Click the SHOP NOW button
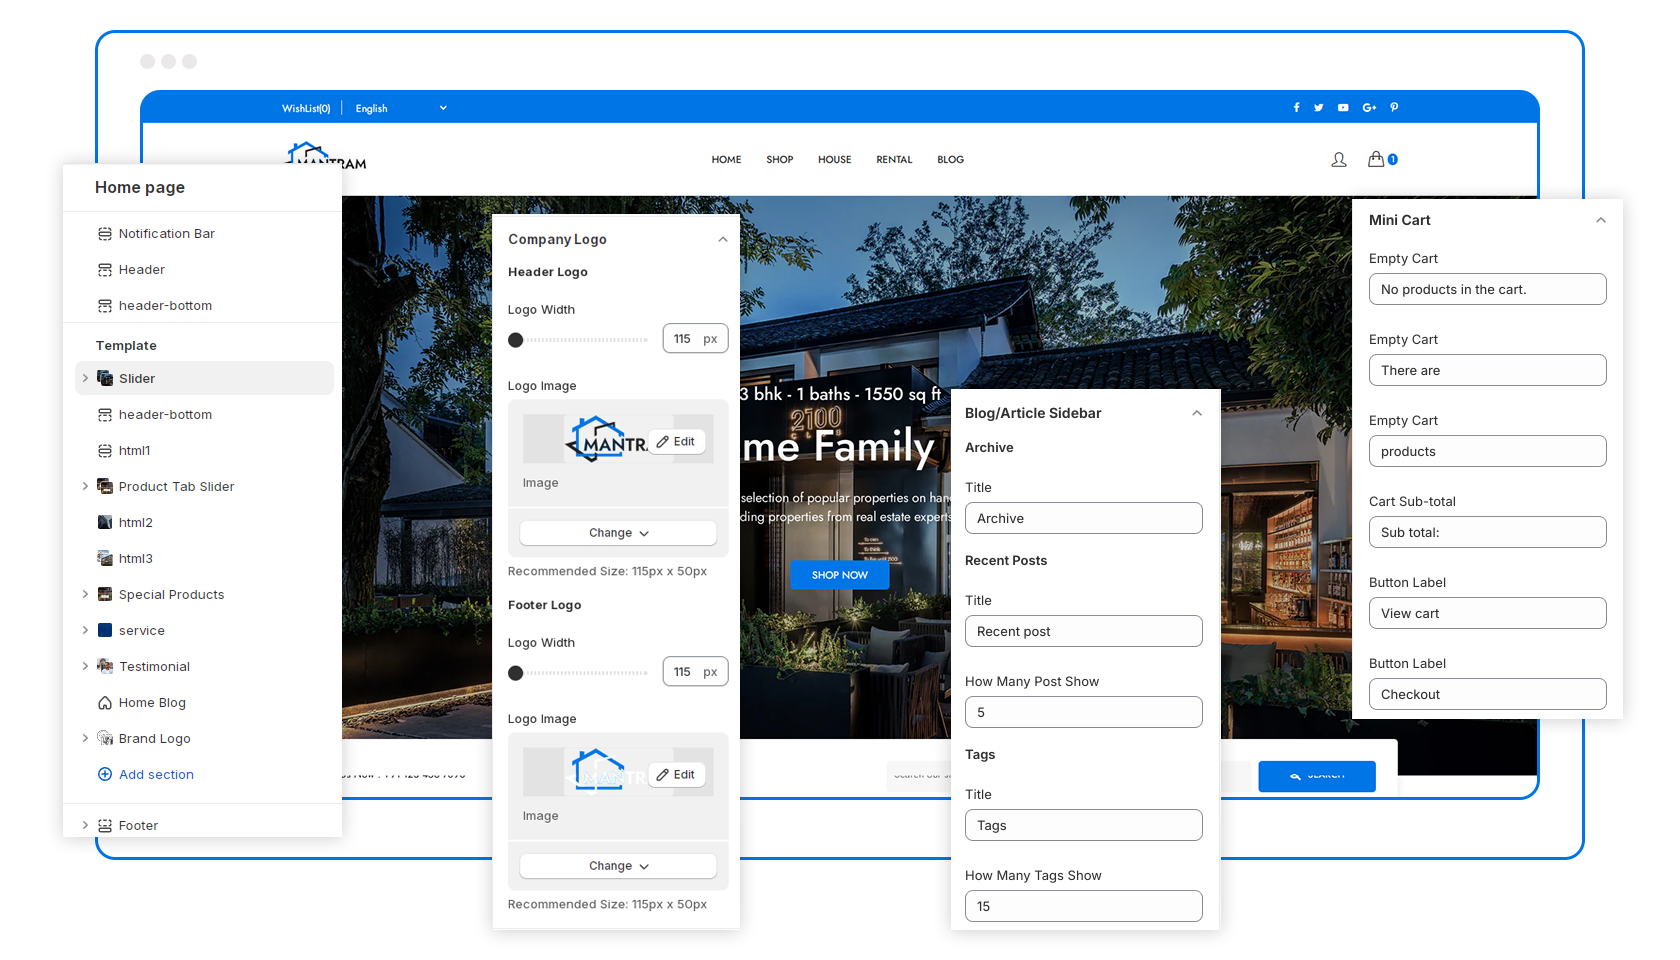Viewport: 1680px width, 960px height. pos(839,575)
